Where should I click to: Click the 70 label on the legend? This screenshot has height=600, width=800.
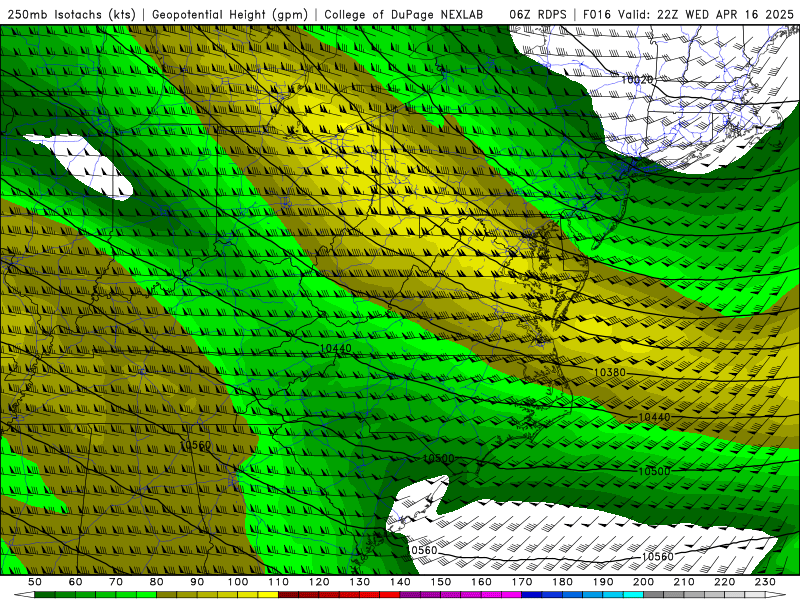116,582
